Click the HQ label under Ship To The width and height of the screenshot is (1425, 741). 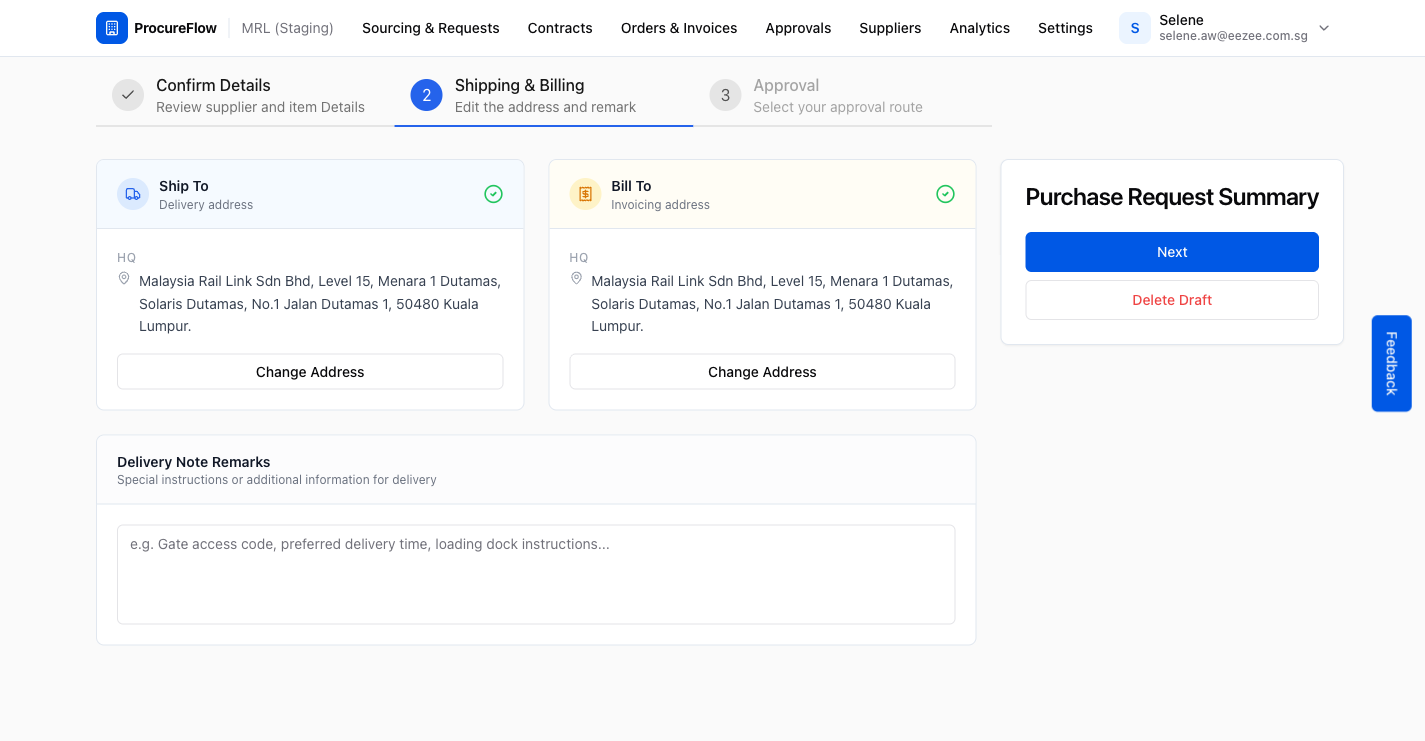point(127,258)
